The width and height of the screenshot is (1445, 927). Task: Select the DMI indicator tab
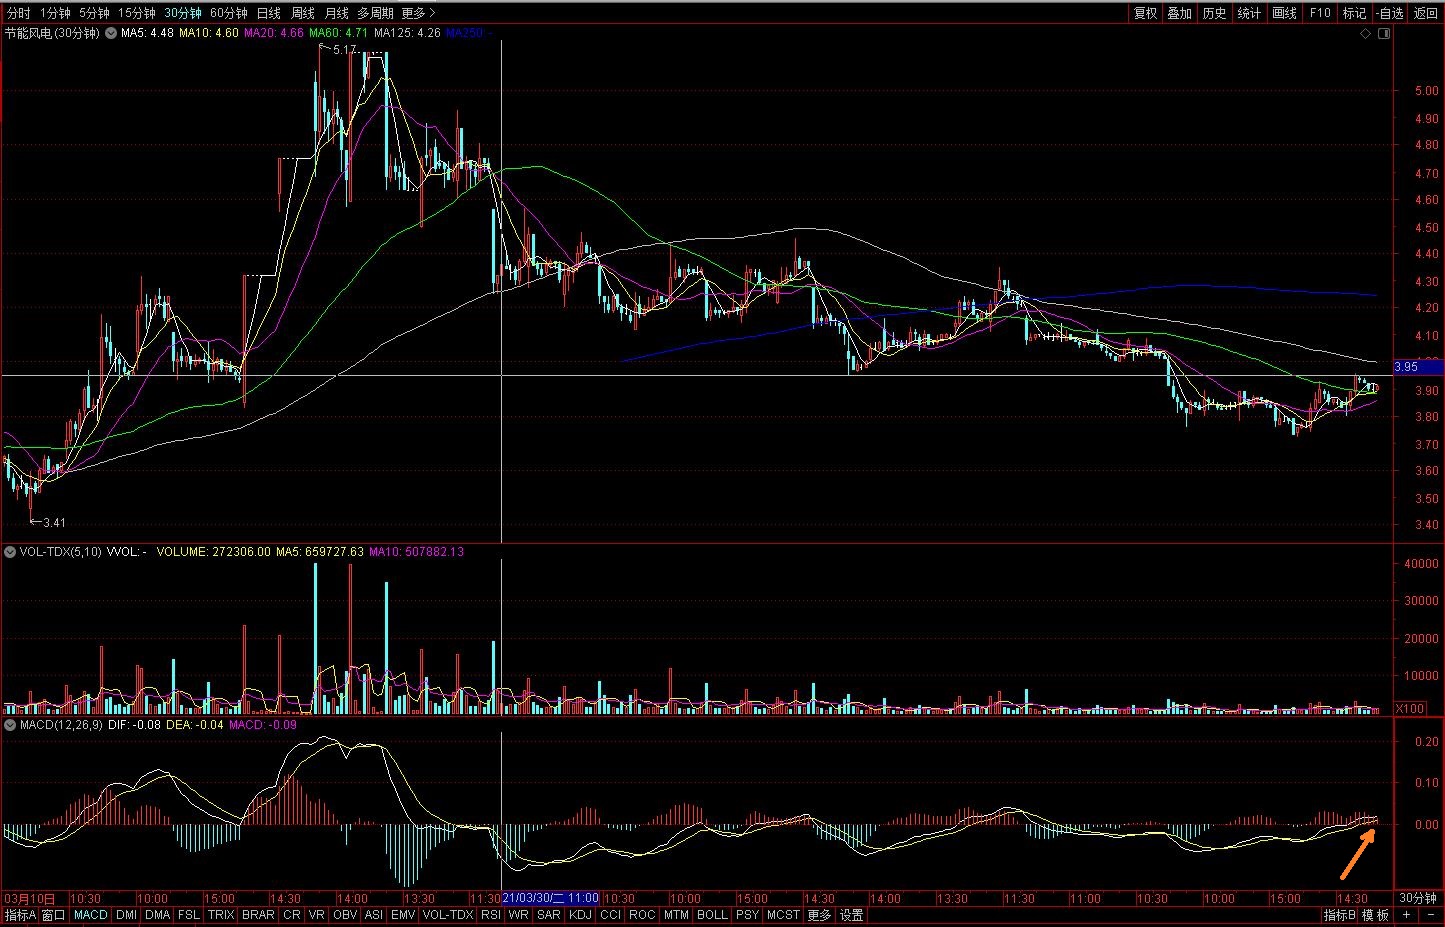pyautogui.click(x=126, y=915)
